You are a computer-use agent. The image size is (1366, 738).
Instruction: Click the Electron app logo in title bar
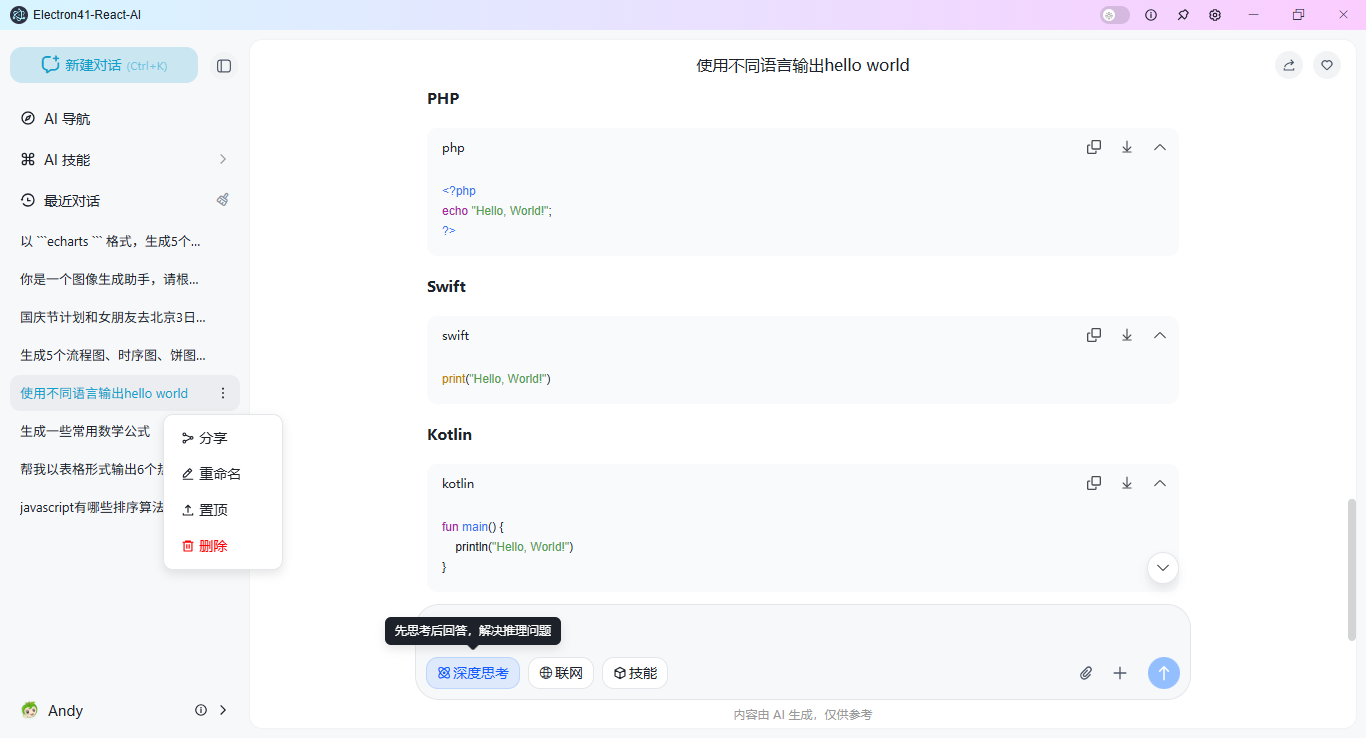[19, 15]
